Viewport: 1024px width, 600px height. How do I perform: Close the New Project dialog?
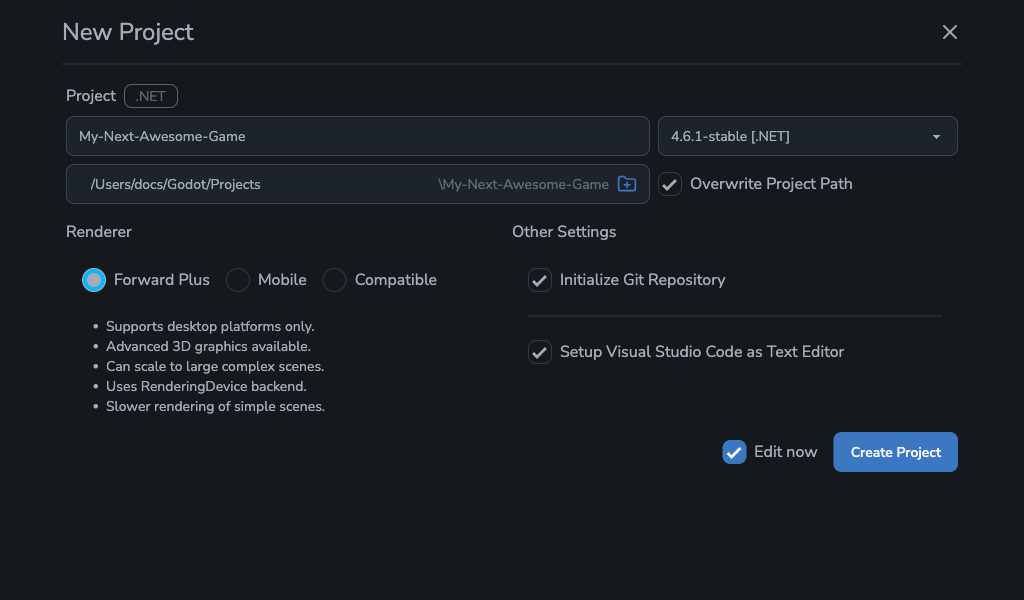[x=949, y=31]
